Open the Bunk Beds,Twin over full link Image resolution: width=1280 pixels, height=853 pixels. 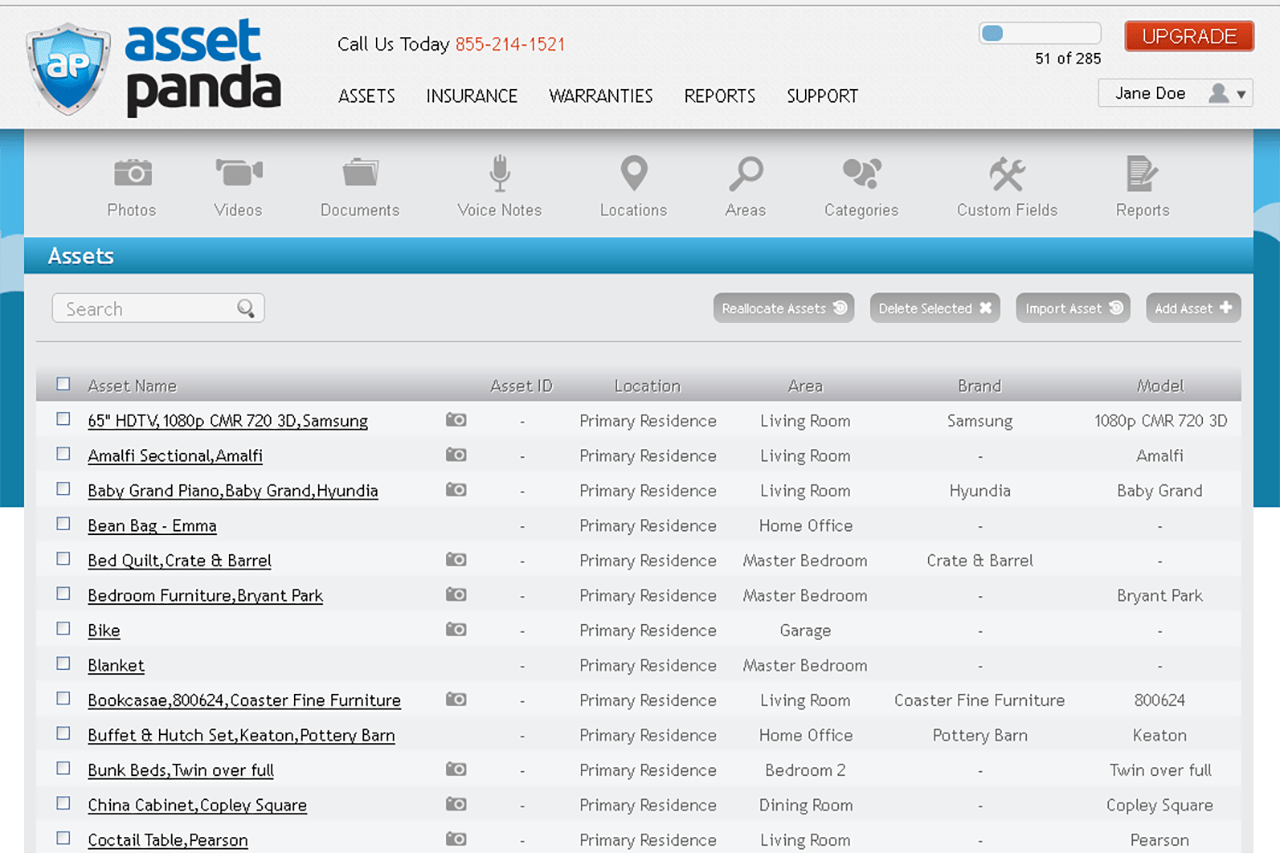[x=181, y=770]
